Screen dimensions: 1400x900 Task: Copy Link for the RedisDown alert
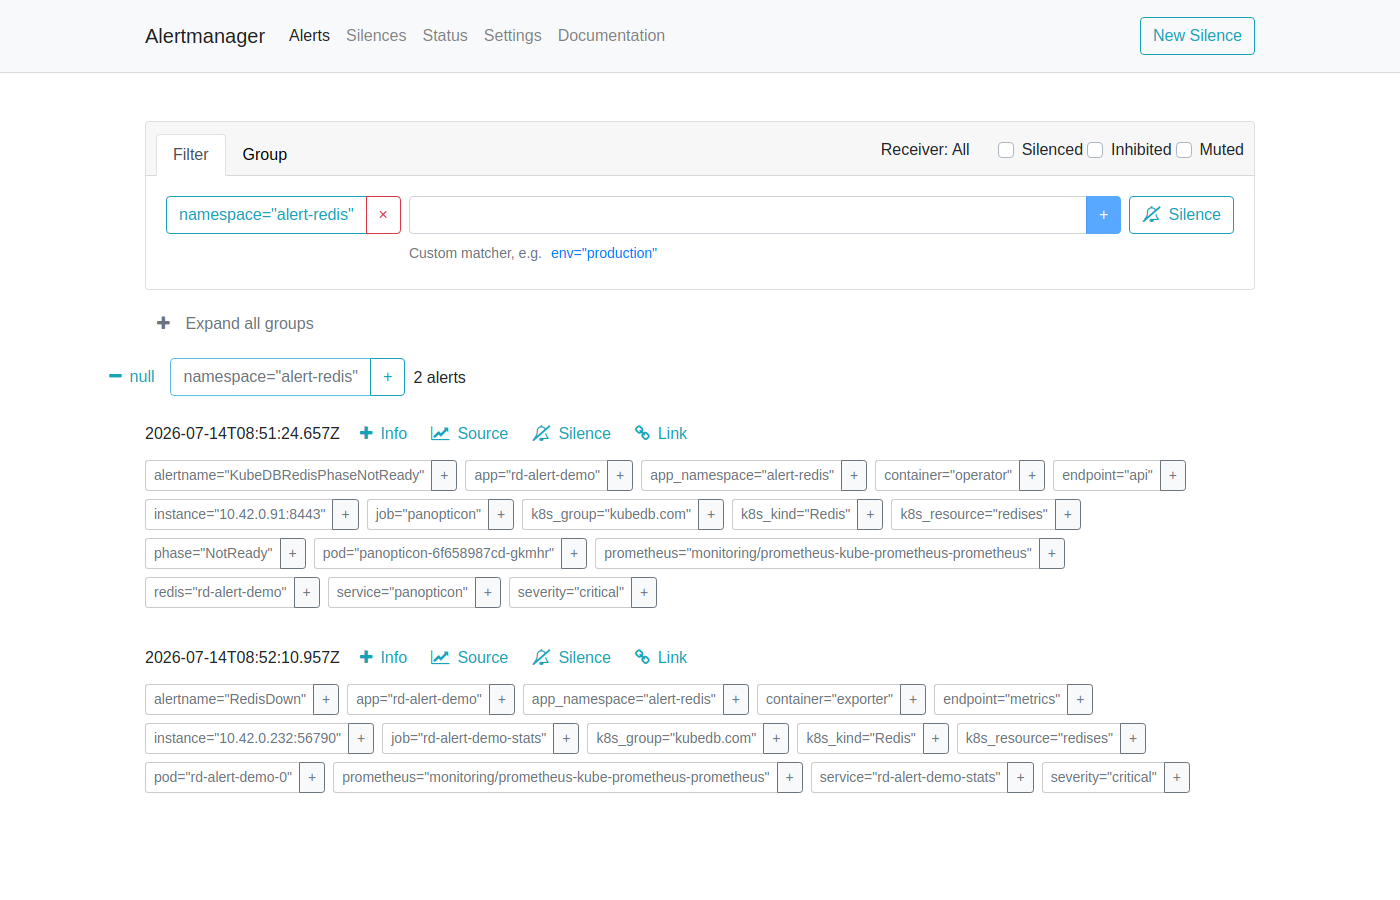661,657
